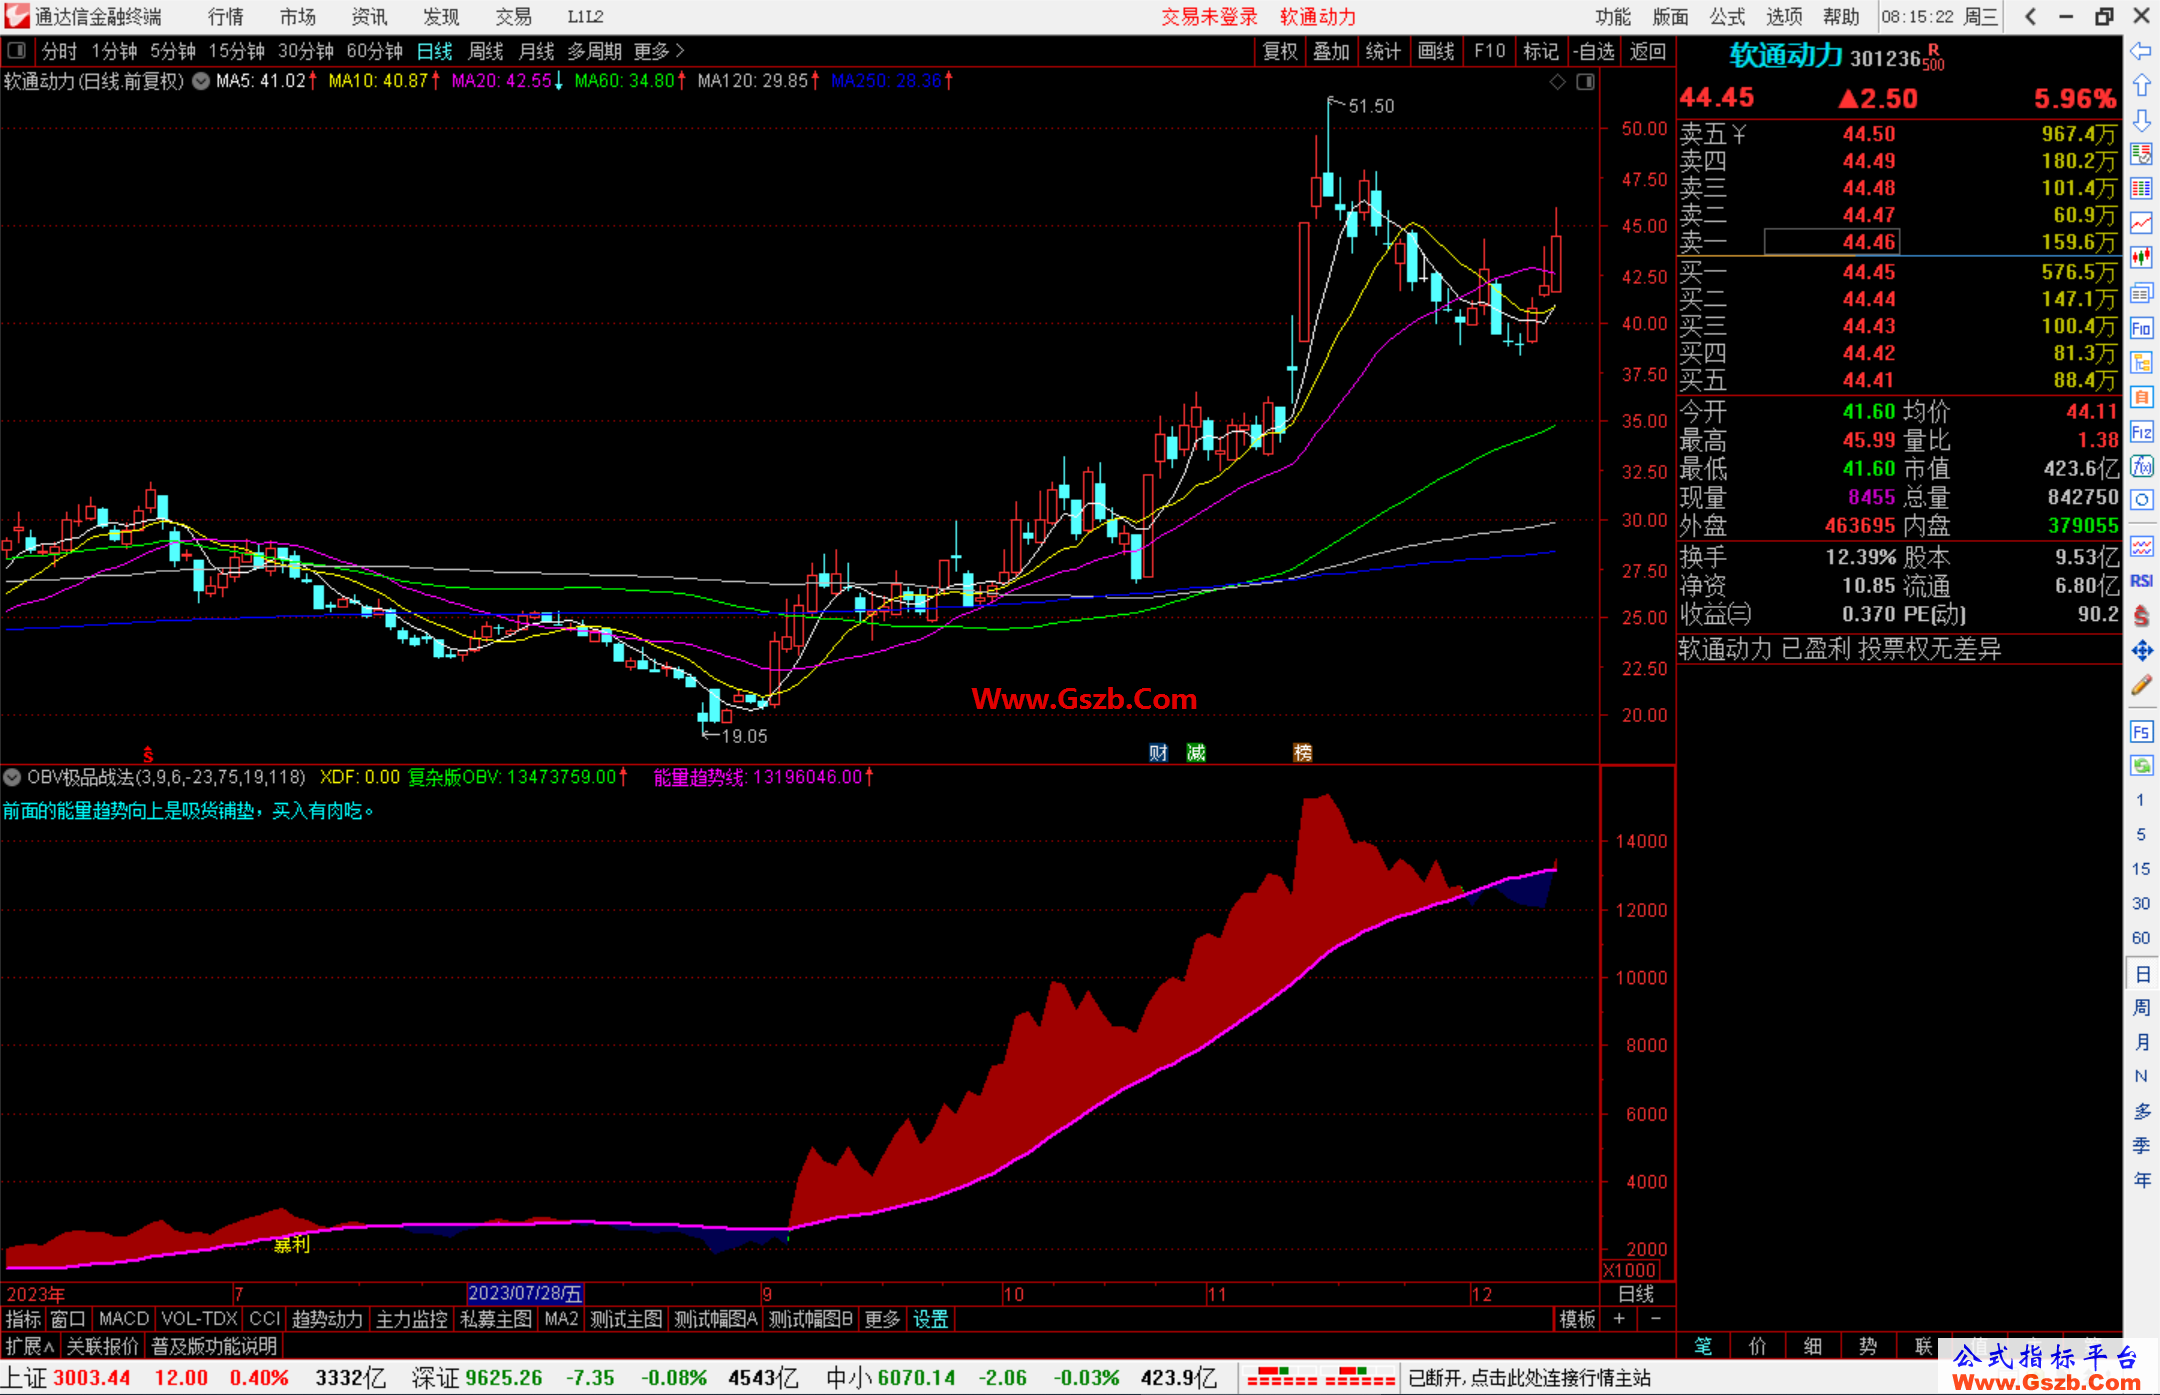This screenshot has height=1395, width=2160.
Task: Open the candlestick chart icon in sidebar
Action: pos(2141,258)
